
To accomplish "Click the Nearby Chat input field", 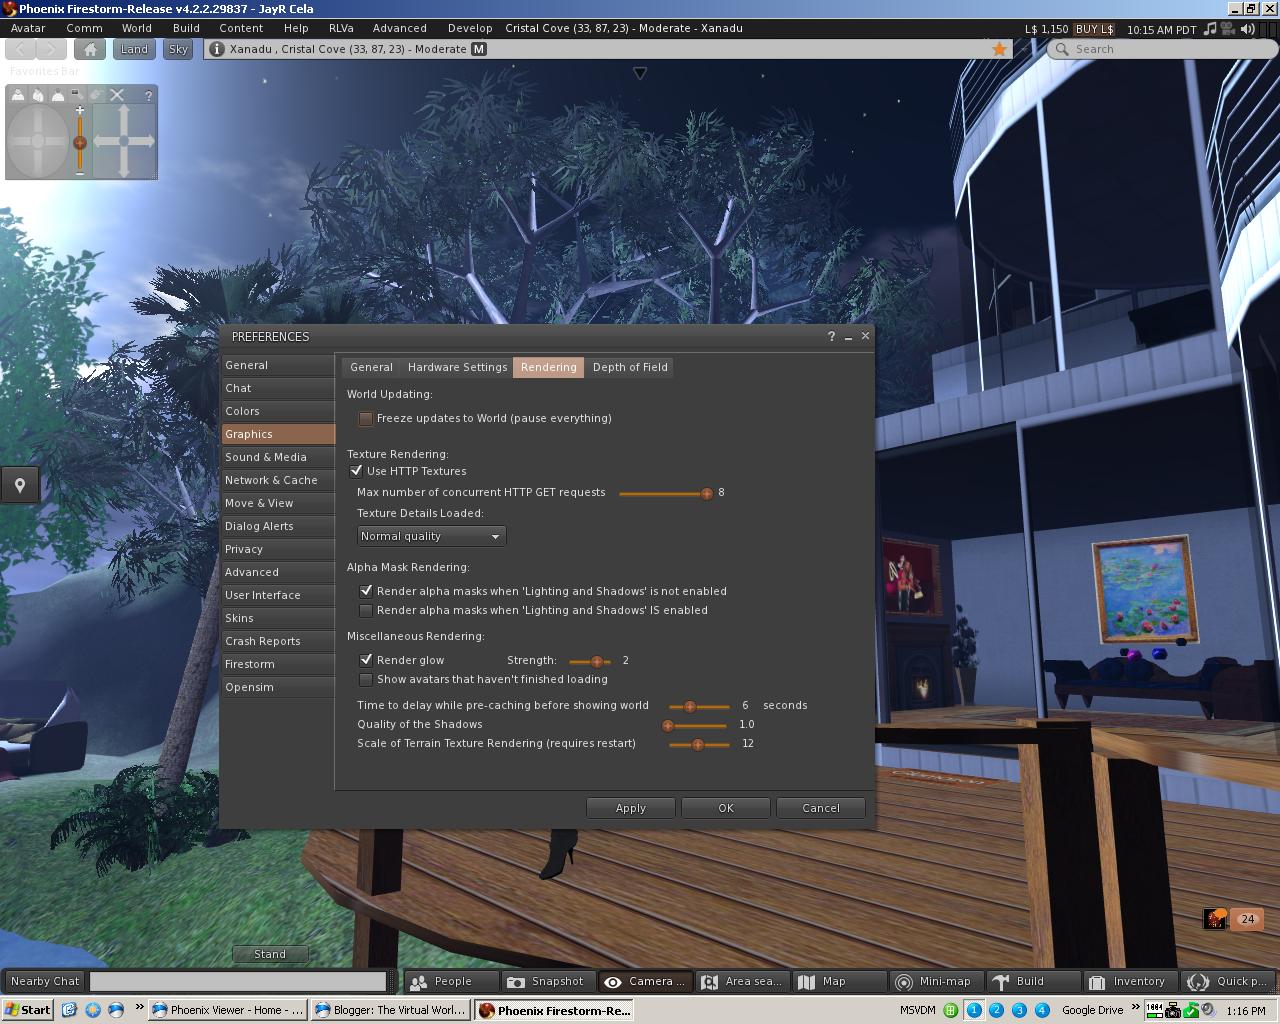I will [238, 982].
